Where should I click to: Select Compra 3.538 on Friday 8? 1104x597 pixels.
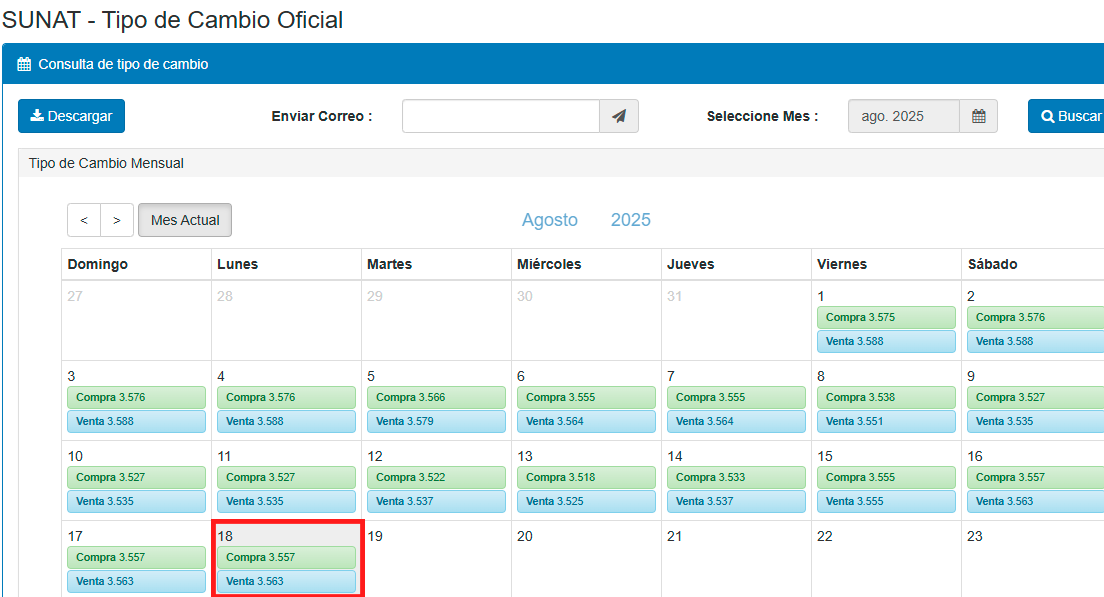click(886, 398)
